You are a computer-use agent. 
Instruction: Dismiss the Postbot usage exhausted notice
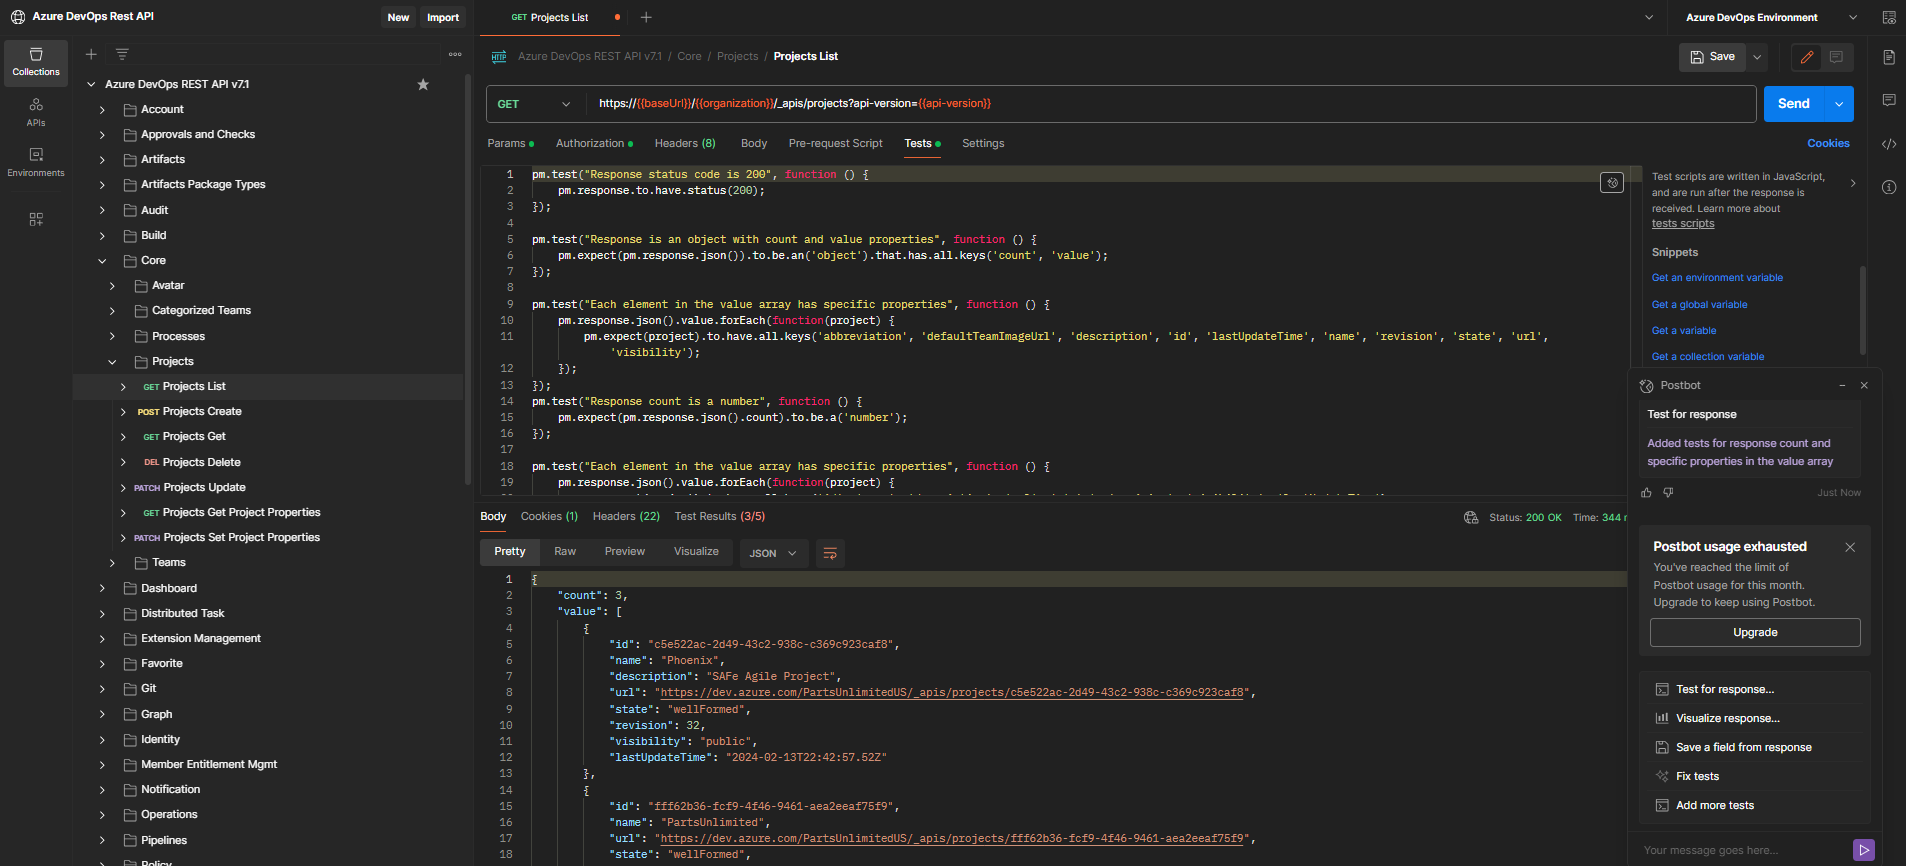point(1850,547)
